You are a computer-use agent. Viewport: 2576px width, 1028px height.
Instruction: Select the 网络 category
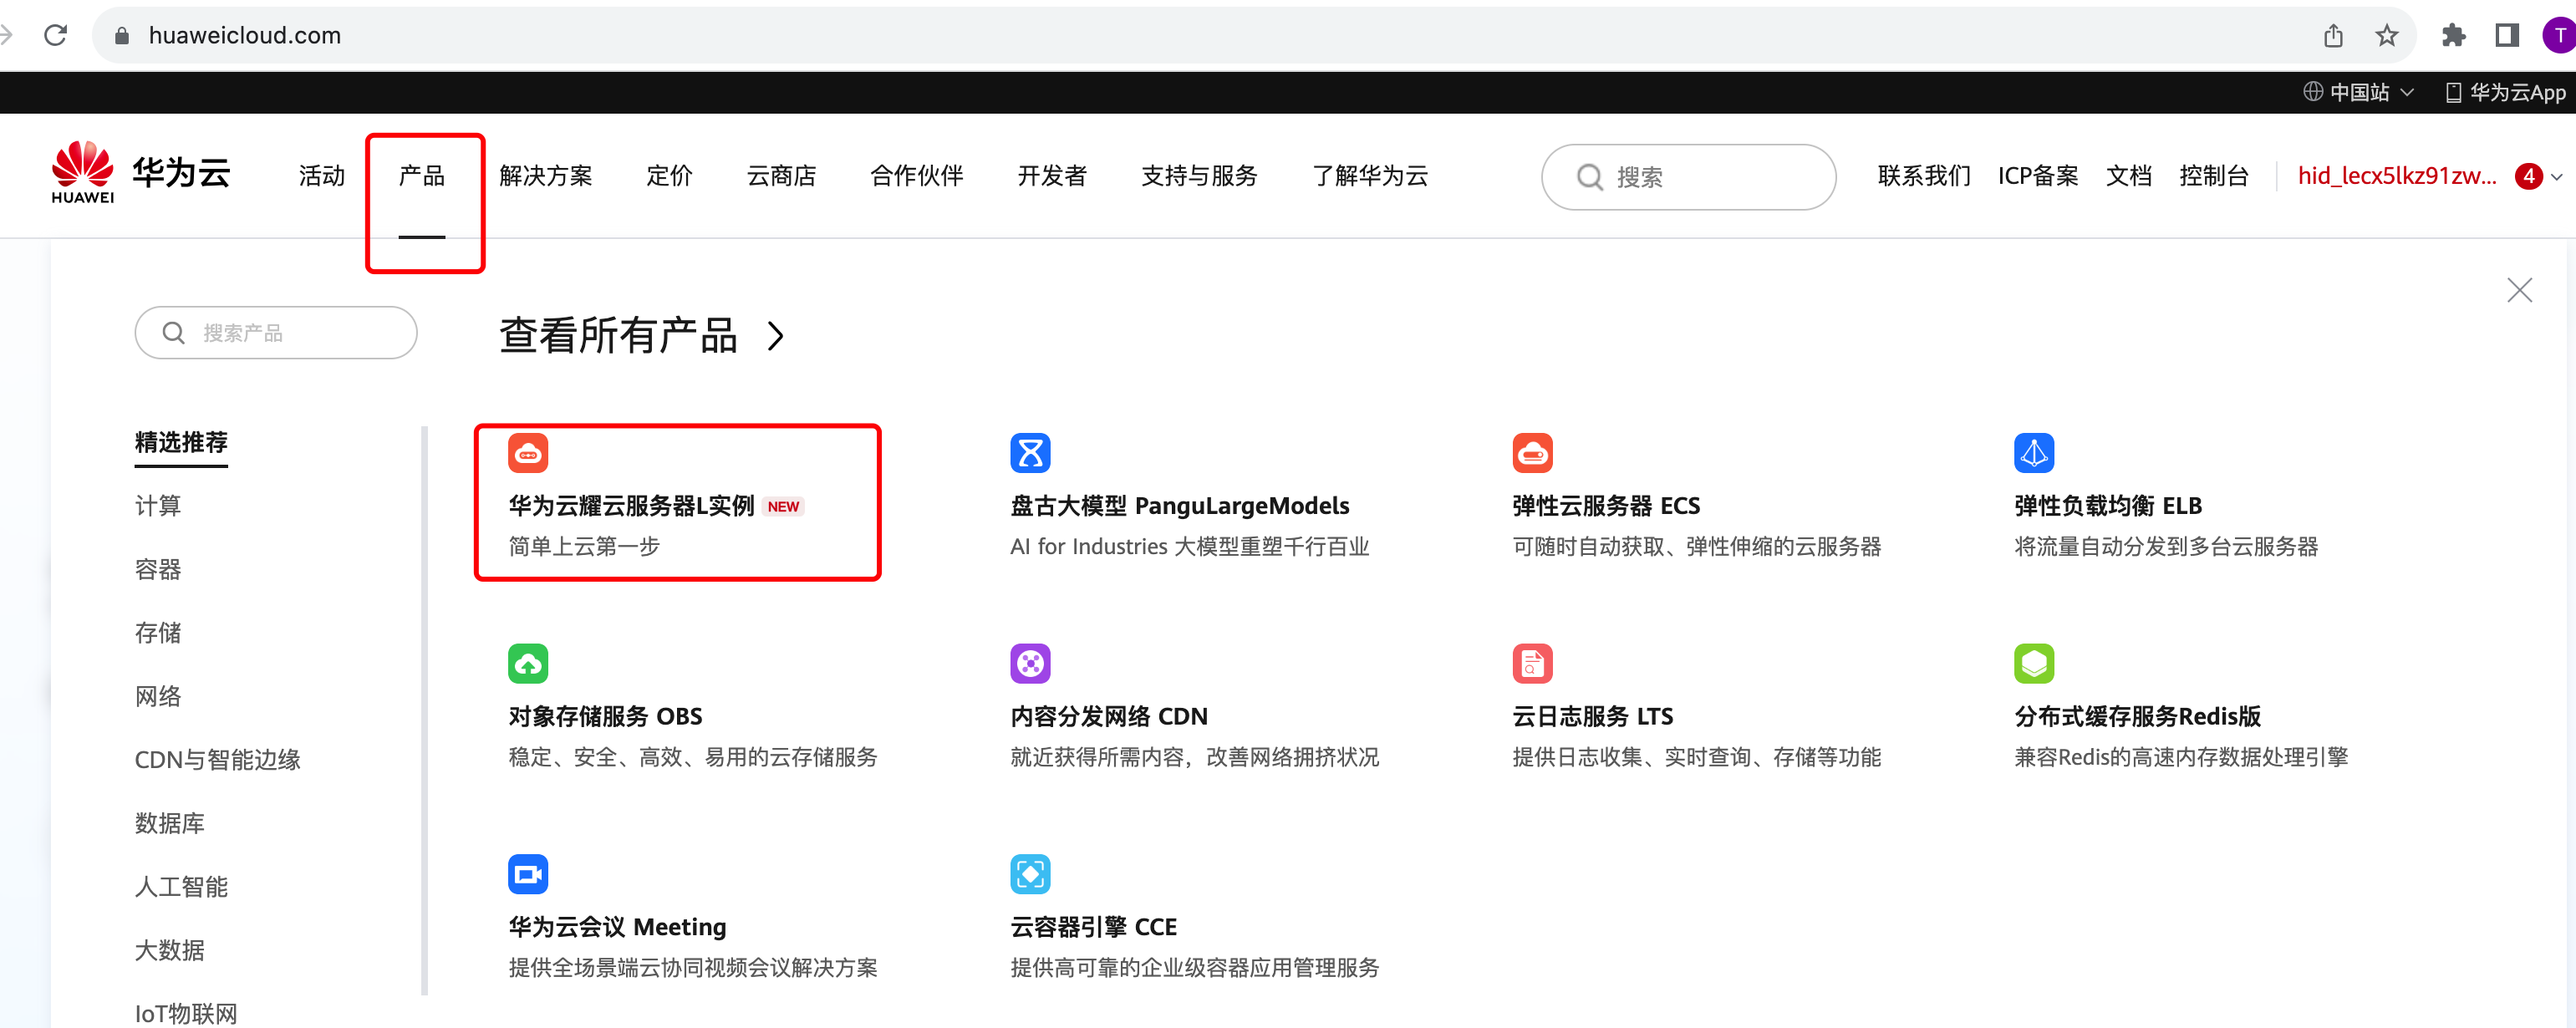[158, 696]
